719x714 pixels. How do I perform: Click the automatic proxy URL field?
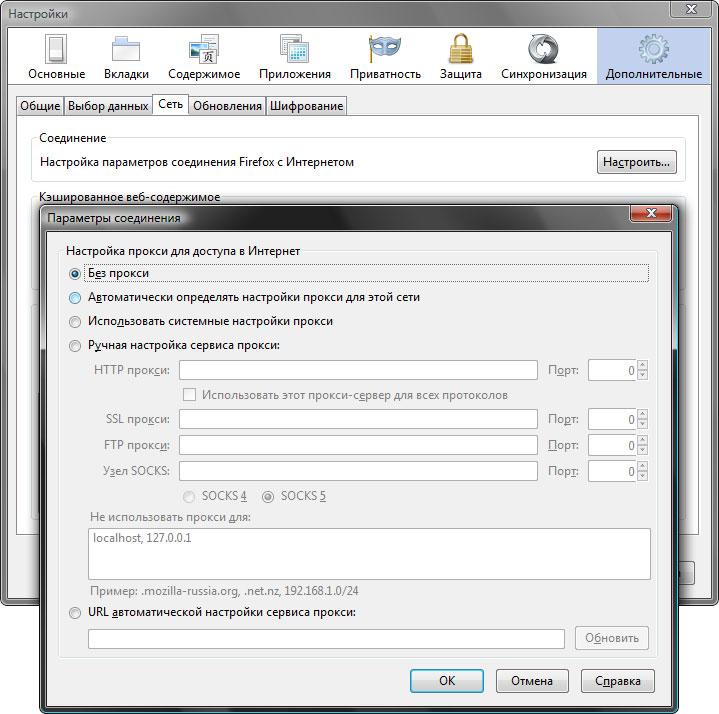pyautogui.click(x=326, y=639)
